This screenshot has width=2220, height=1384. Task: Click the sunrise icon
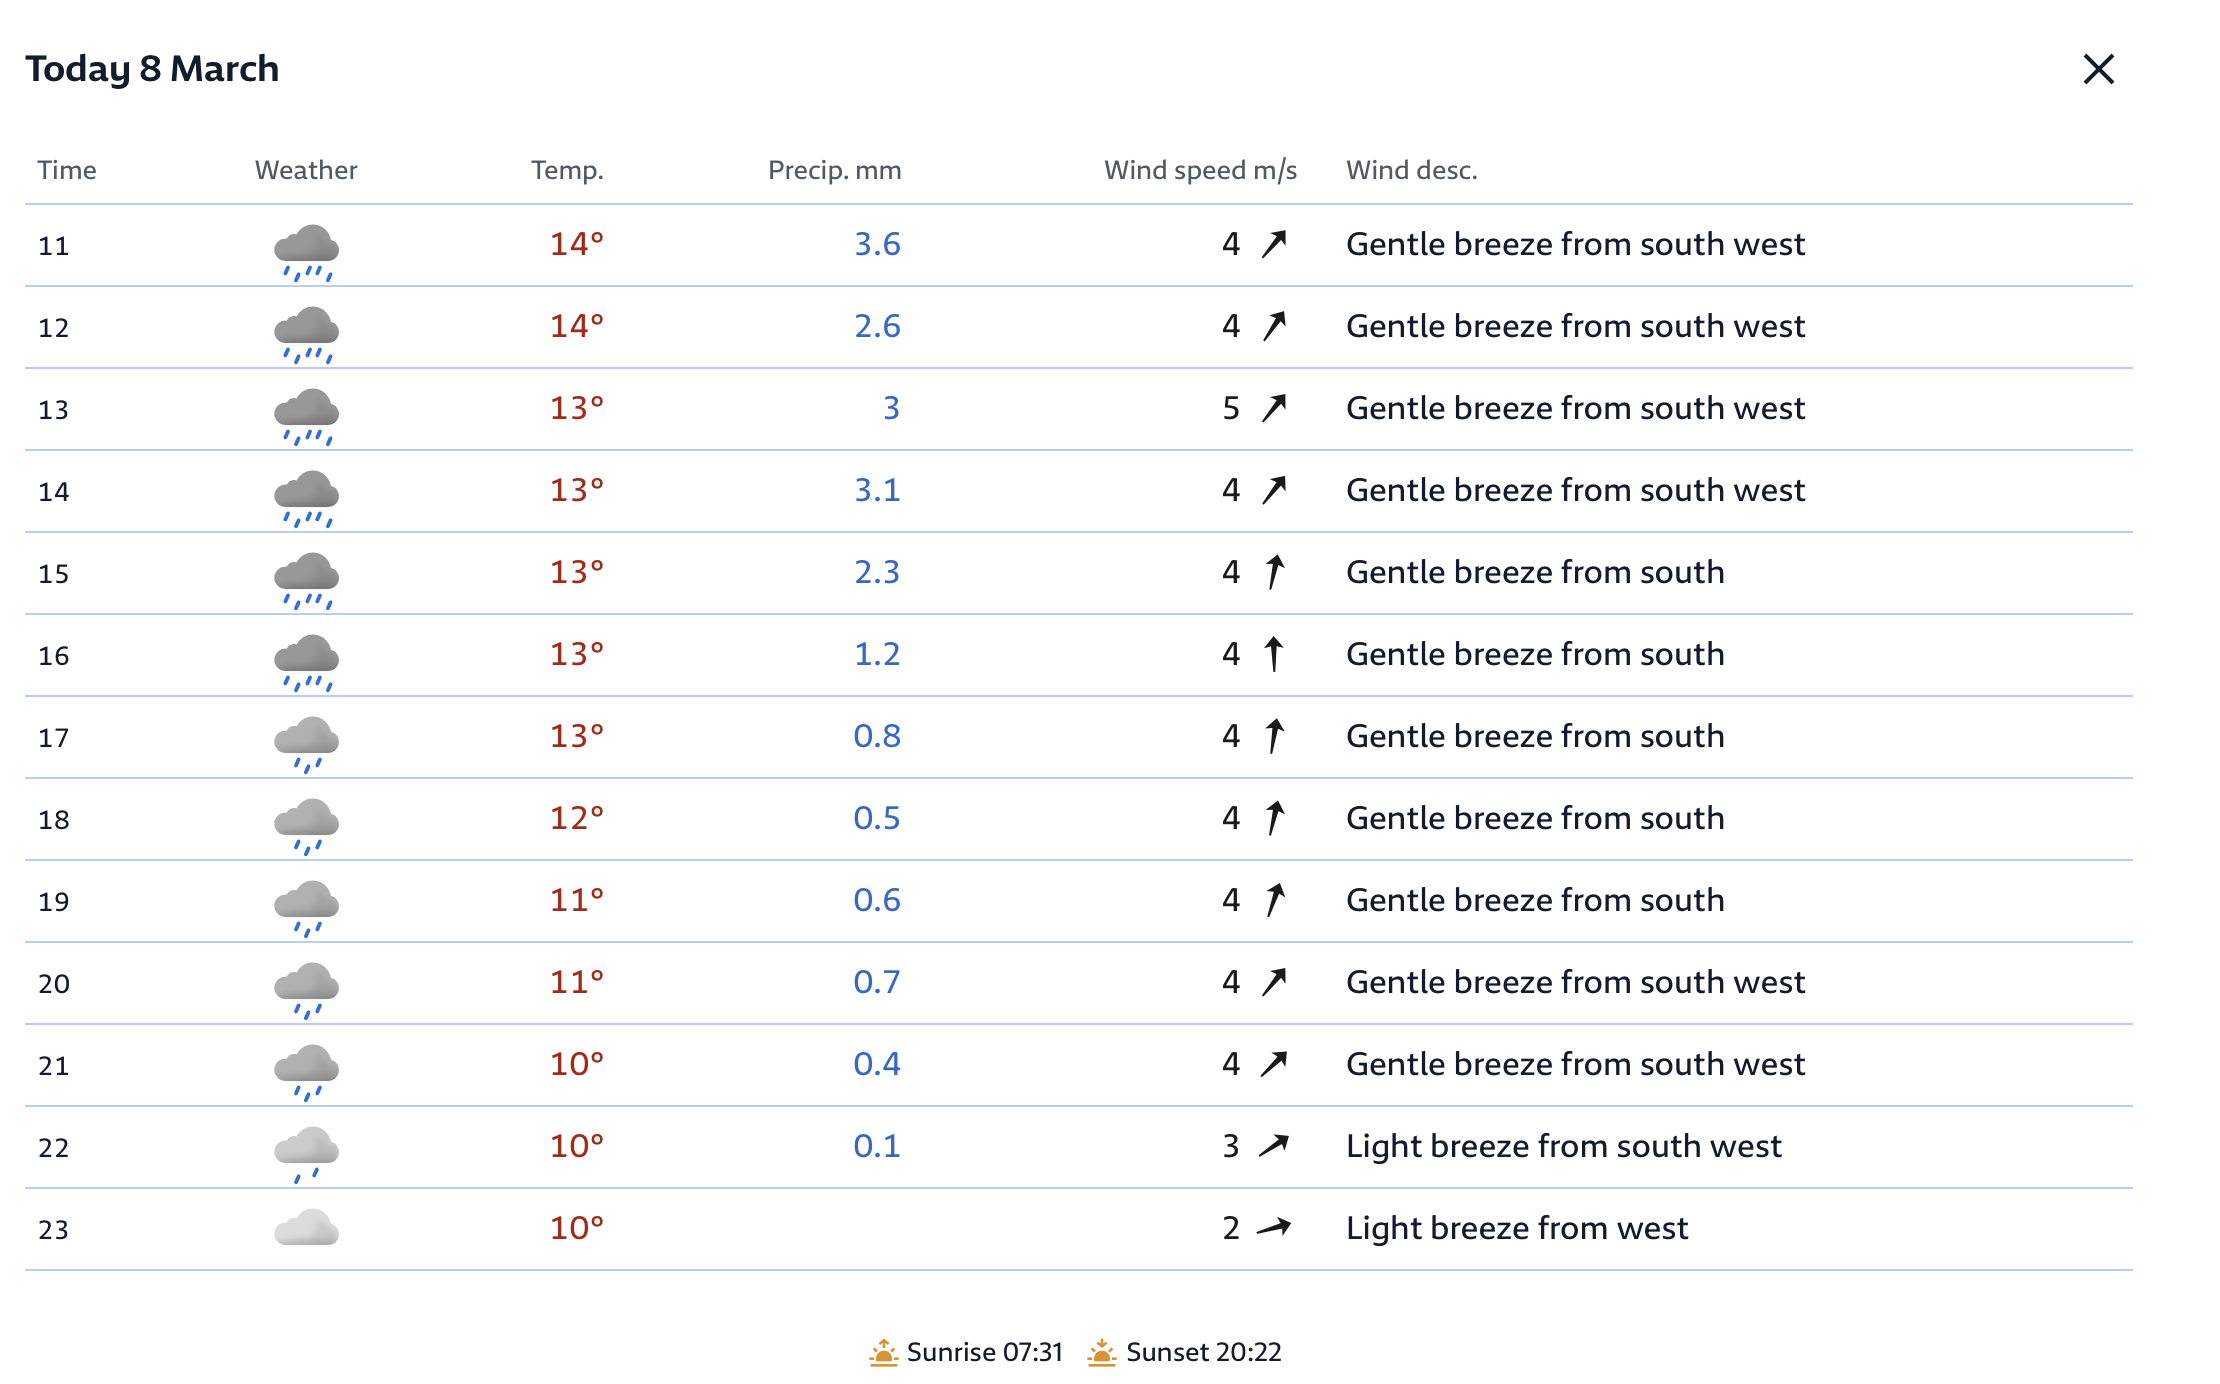tap(883, 1352)
